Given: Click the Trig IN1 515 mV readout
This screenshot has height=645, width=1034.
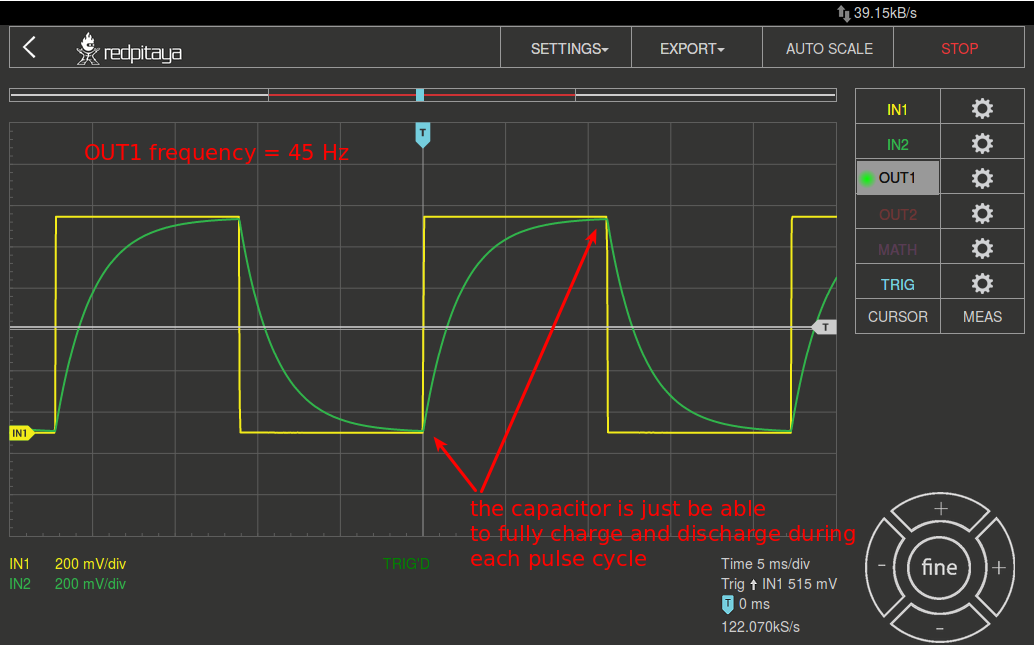Looking at the screenshot, I should (779, 584).
